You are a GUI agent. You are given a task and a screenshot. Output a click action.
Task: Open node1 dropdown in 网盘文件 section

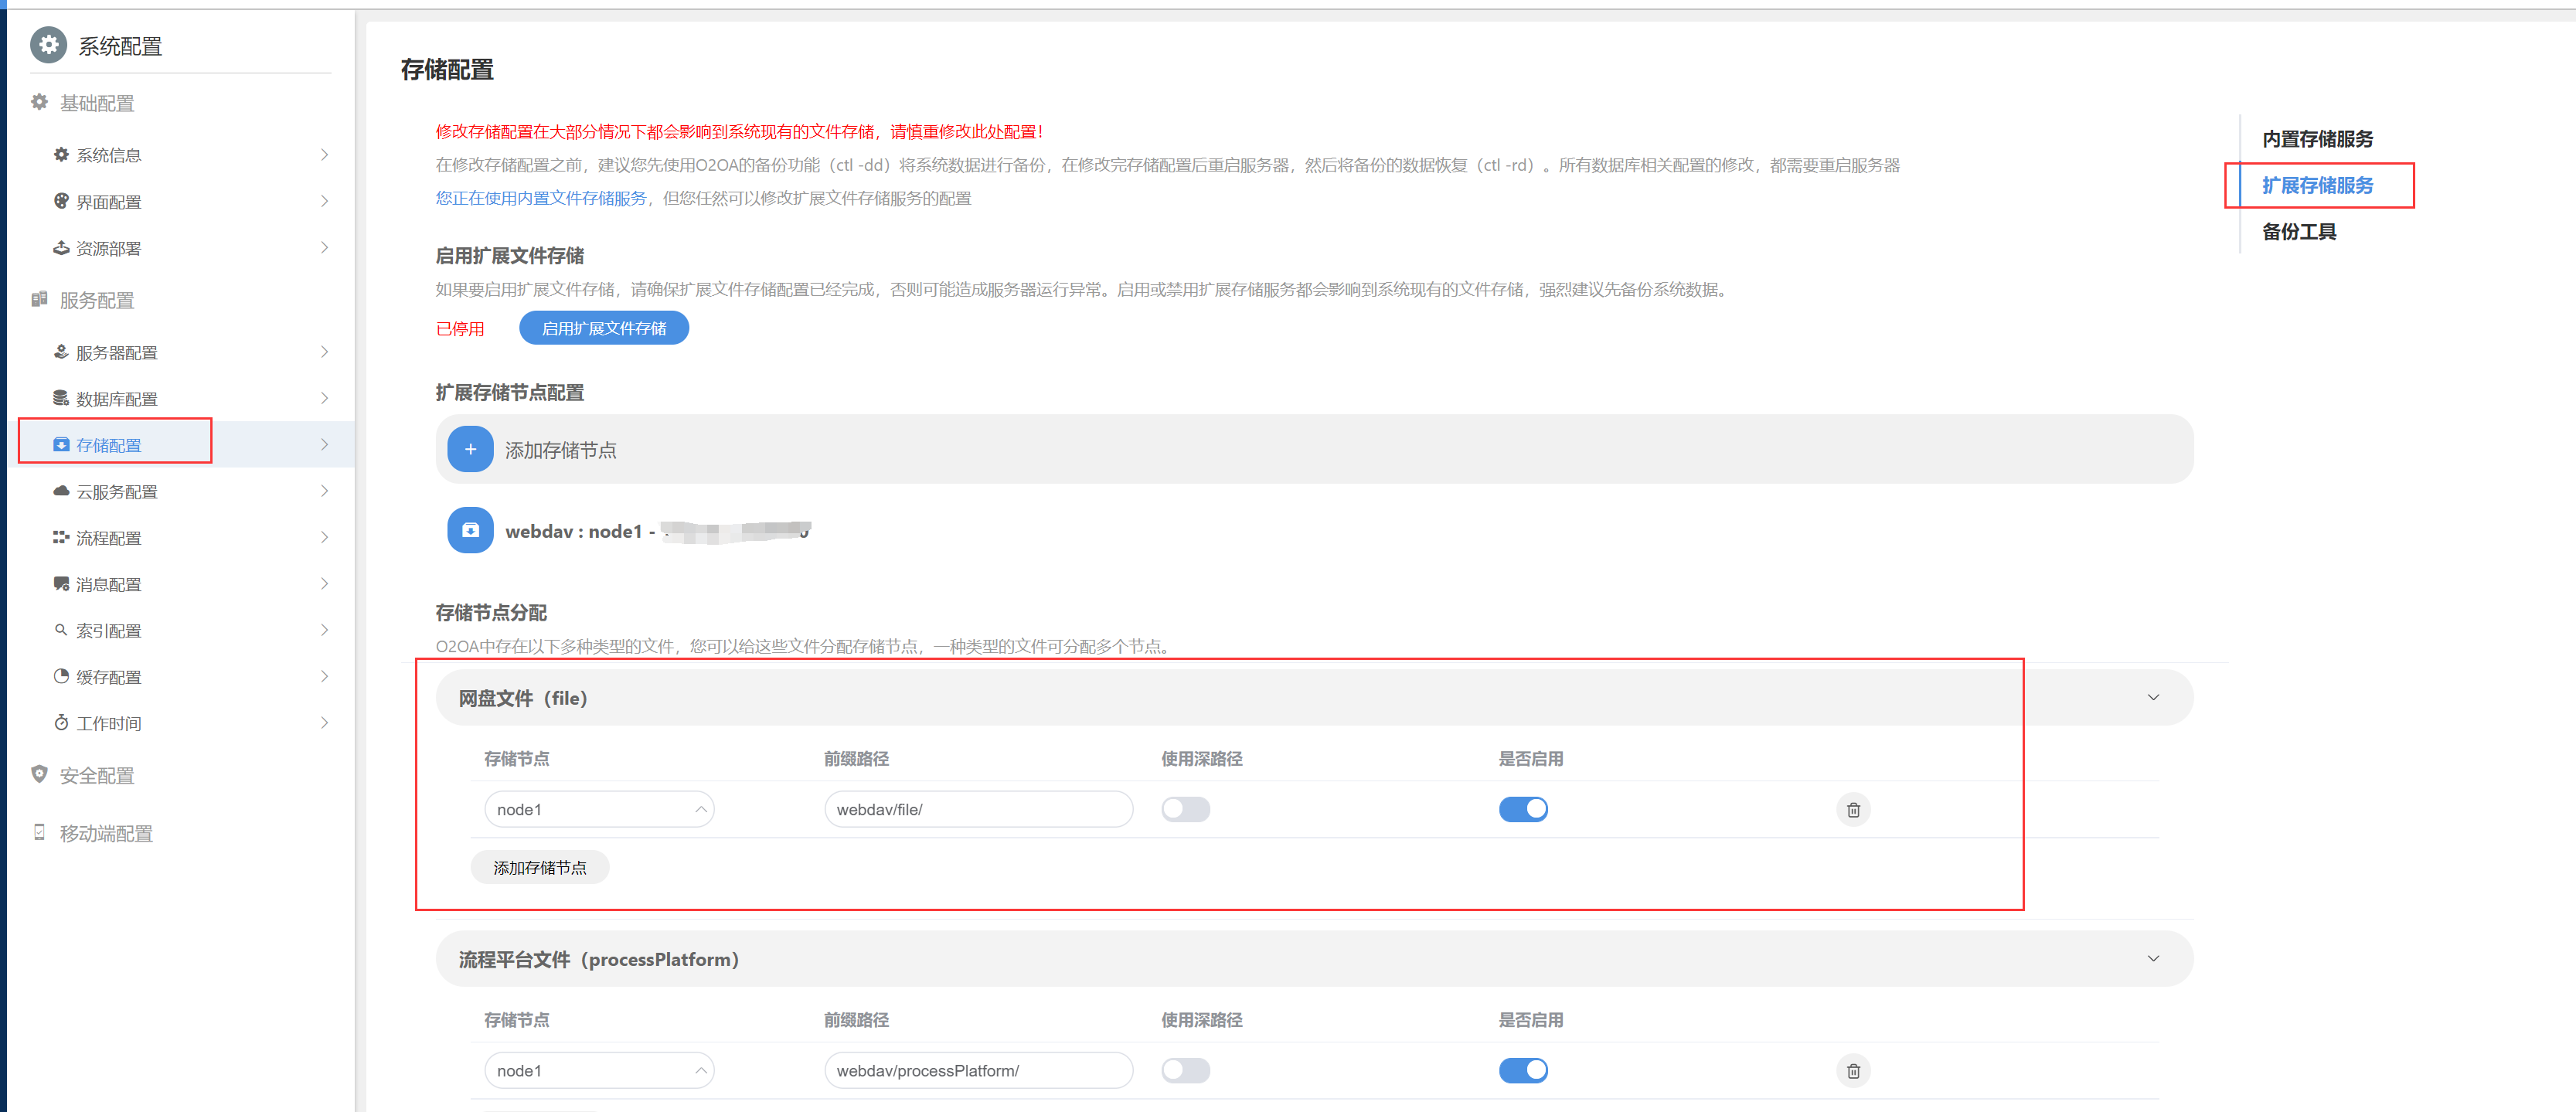598,809
